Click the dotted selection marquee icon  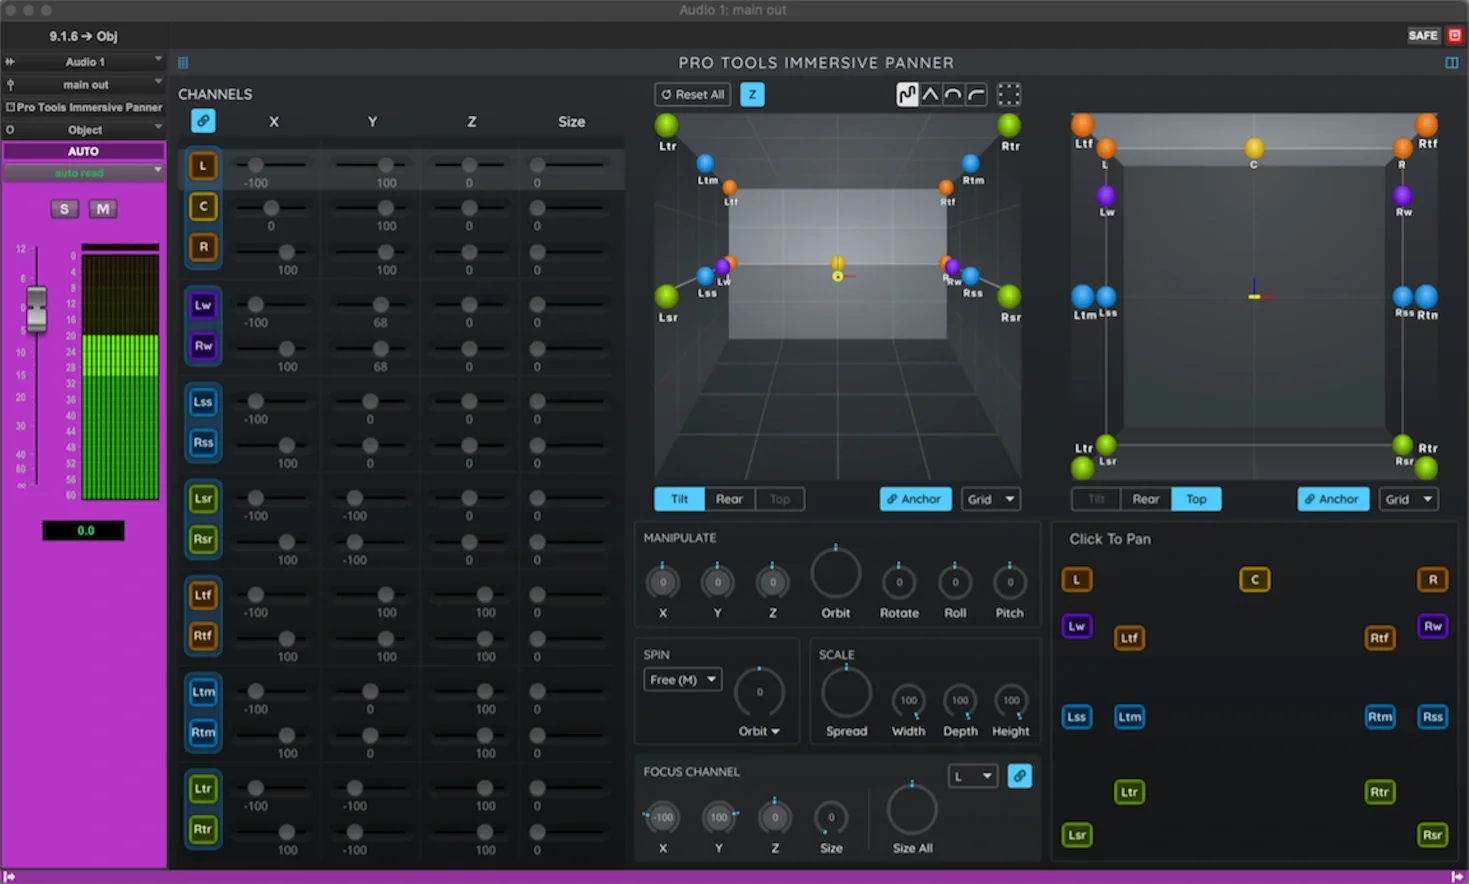(1009, 95)
